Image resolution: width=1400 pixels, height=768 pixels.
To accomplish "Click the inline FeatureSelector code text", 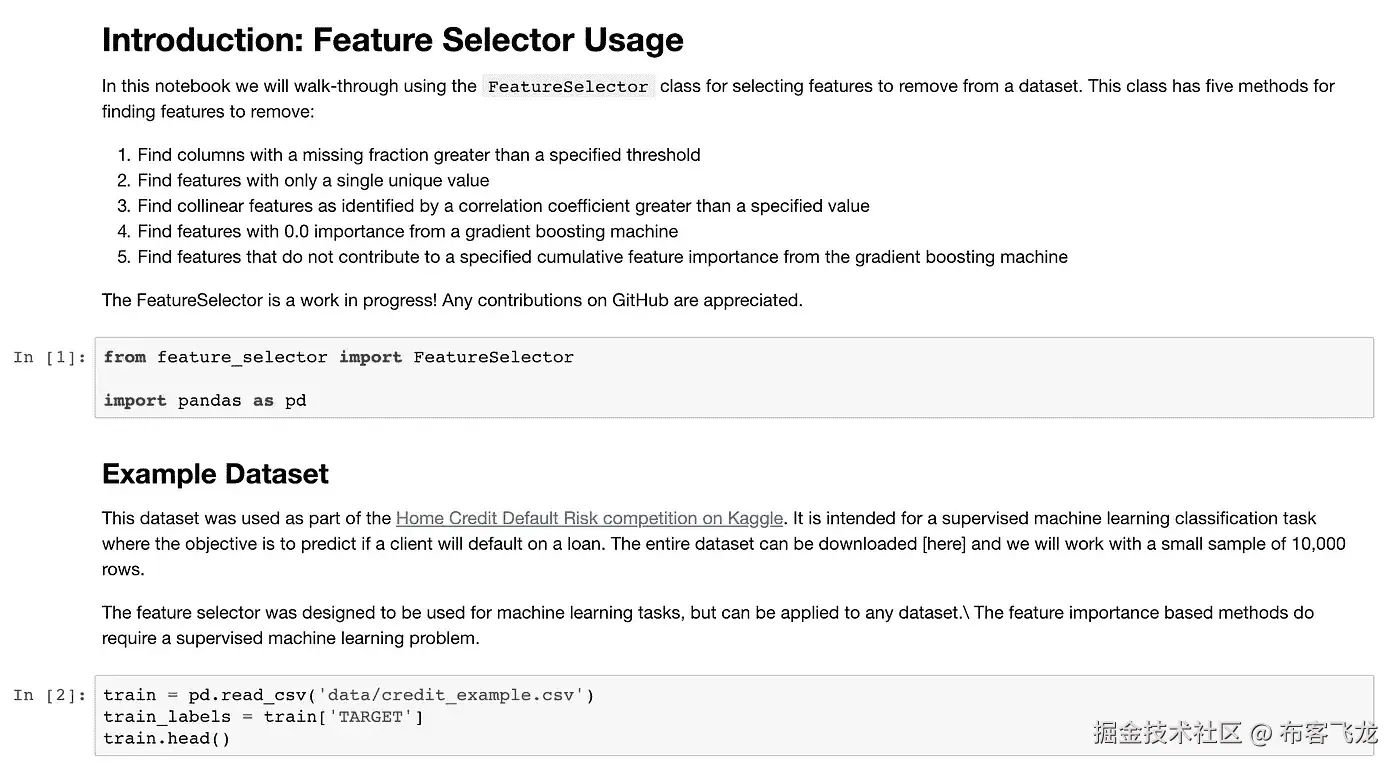I will pyautogui.click(x=568, y=87).
